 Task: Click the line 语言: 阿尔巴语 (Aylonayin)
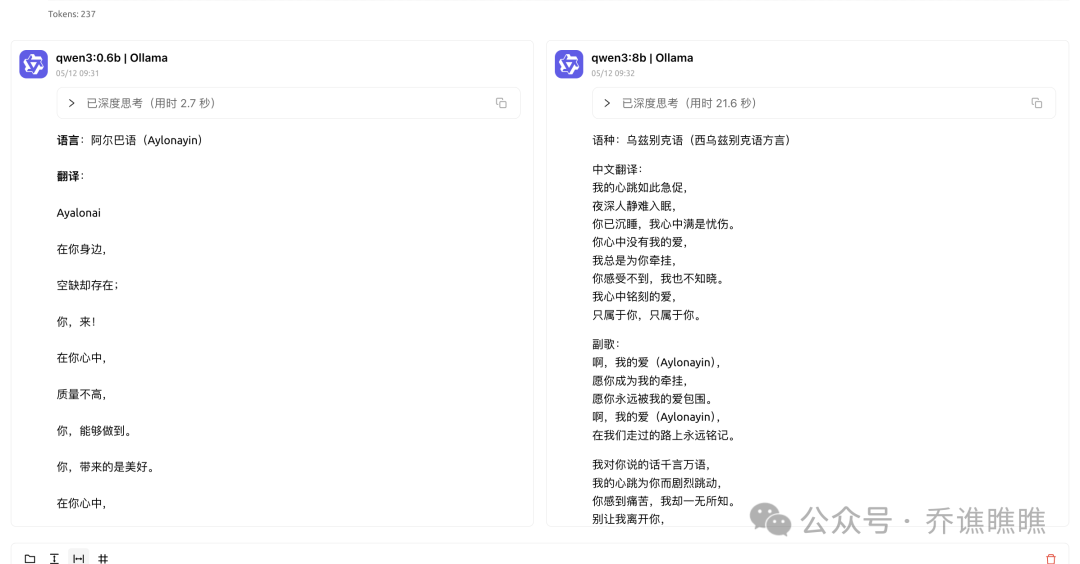(129, 140)
